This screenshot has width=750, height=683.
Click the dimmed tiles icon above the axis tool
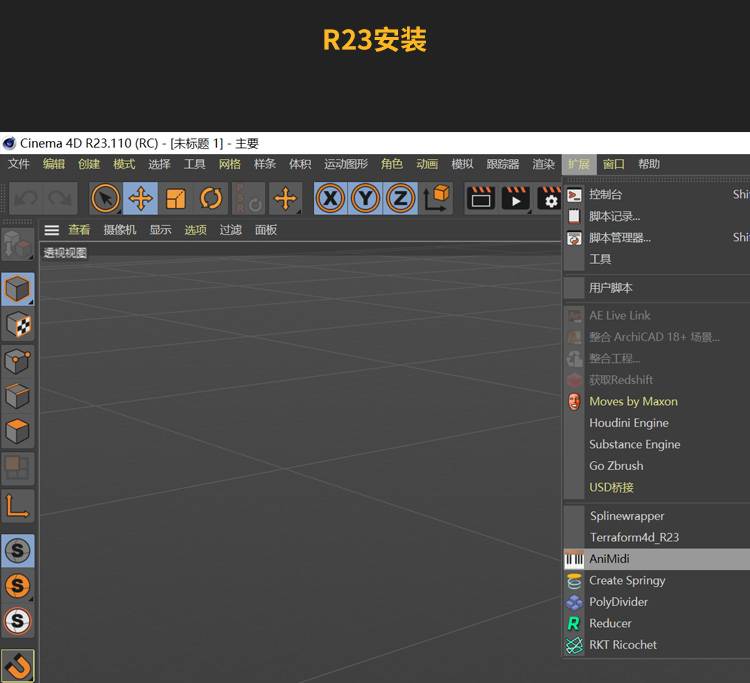click(x=18, y=468)
